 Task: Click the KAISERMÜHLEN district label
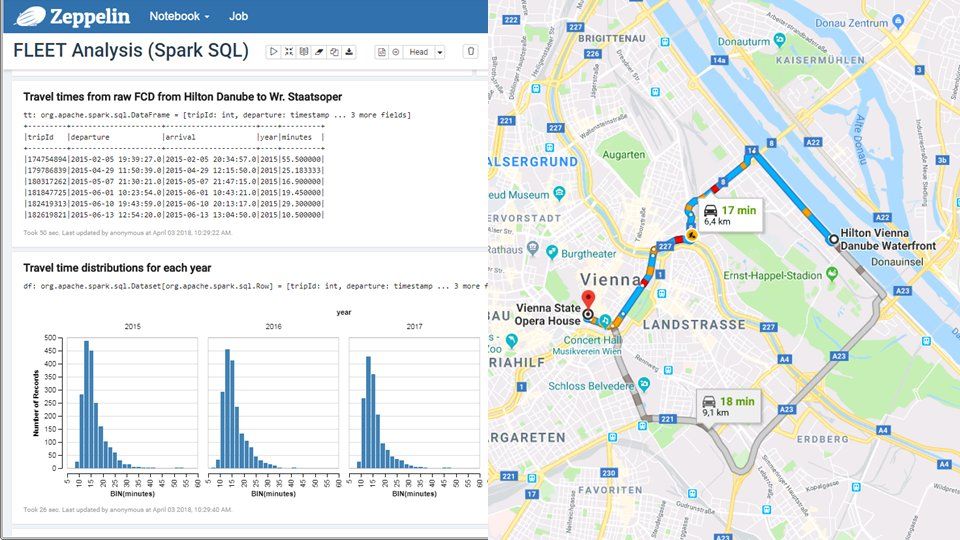[820, 61]
